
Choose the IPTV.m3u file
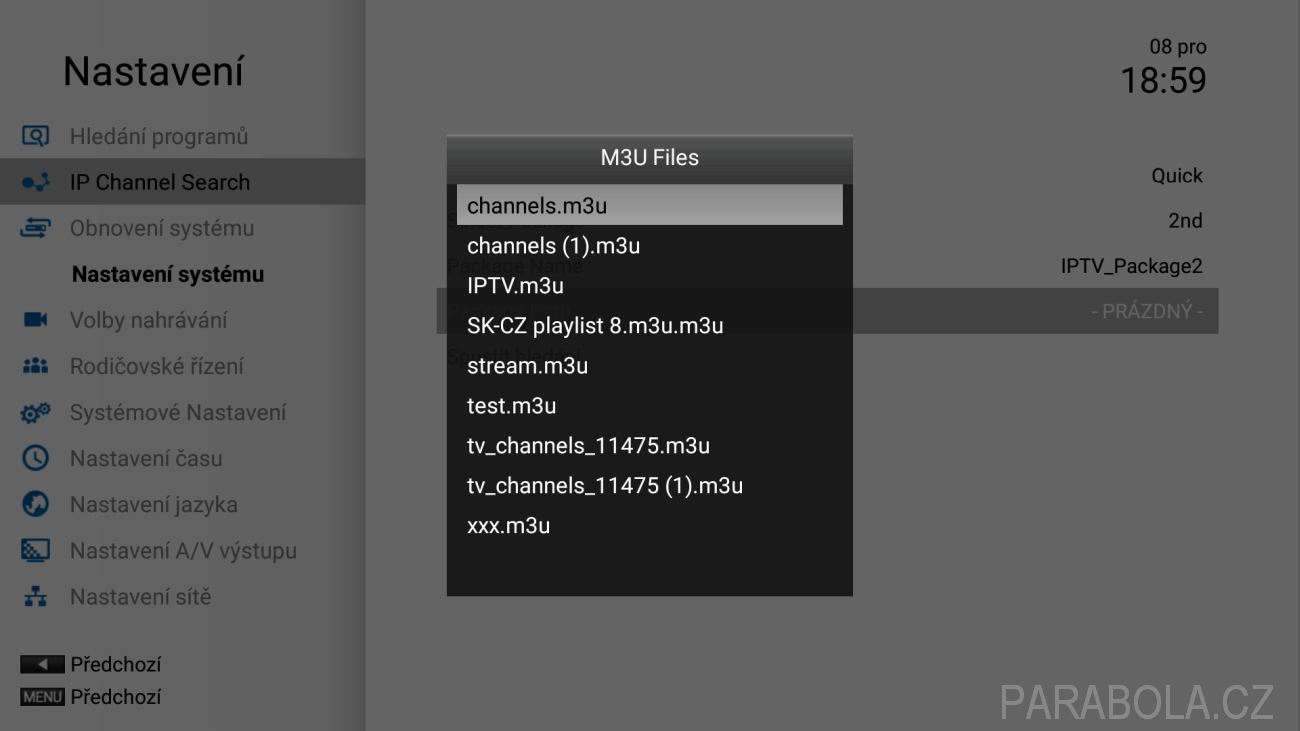pos(649,286)
